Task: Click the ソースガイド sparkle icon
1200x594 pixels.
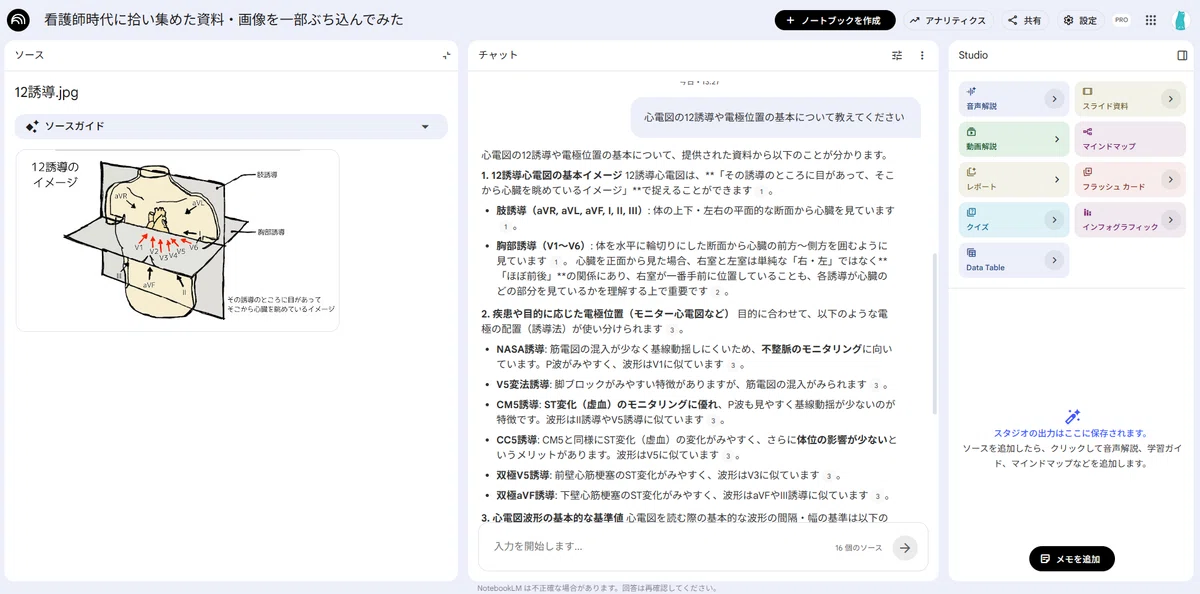Action: [x=32, y=126]
